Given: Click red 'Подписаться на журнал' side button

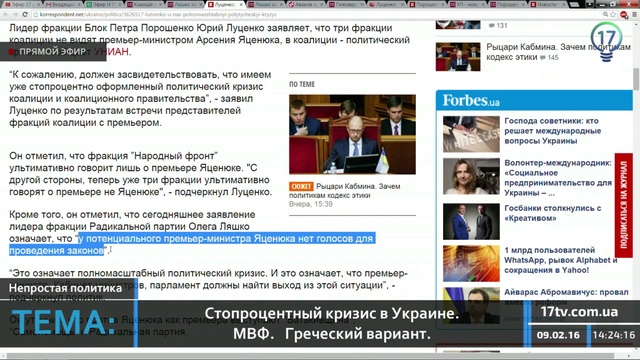Looking at the screenshot, I should pyautogui.click(x=624, y=205).
